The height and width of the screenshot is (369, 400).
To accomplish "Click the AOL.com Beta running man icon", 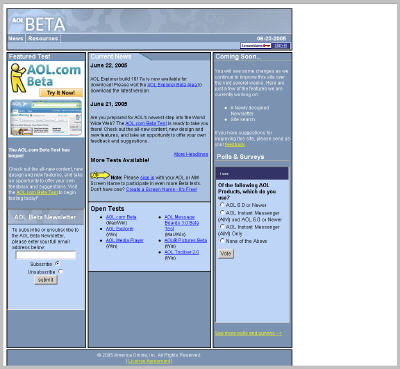I will point(18,78).
